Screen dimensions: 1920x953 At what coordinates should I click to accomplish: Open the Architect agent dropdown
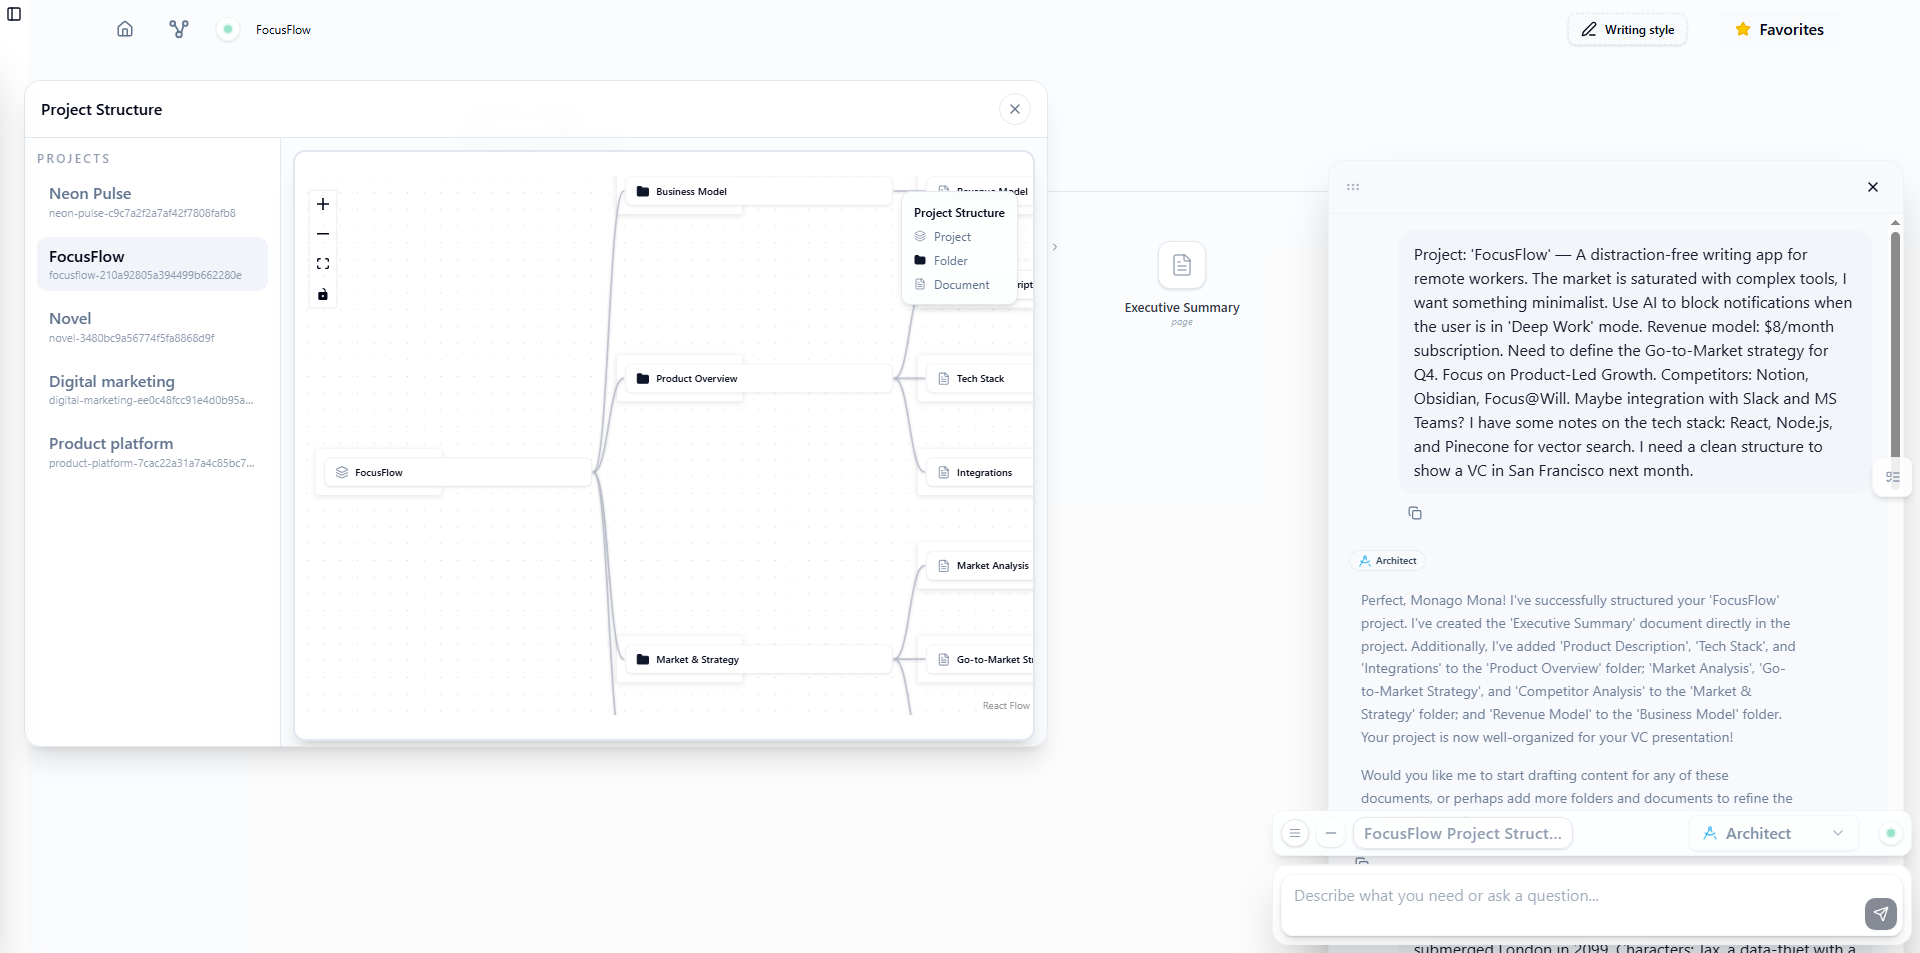pyautogui.click(x=1774, y=834)
